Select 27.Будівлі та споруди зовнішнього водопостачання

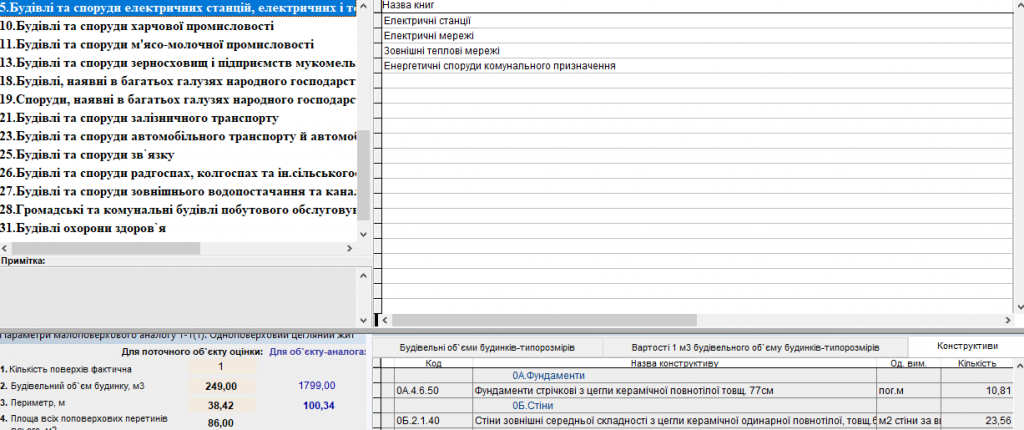tap(178, 191)
